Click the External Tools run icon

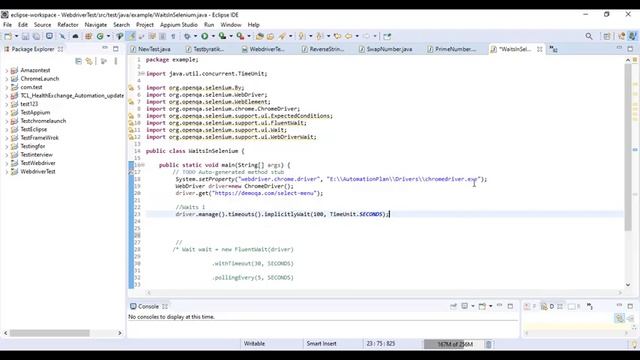[240, 36]
